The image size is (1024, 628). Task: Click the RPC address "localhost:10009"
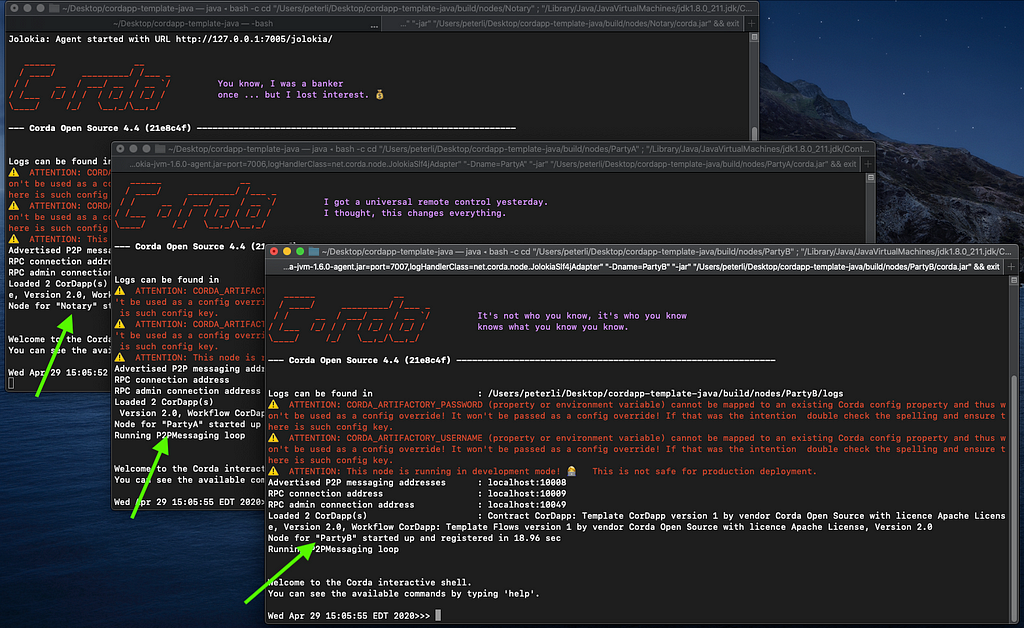click(x=527, y=494)
